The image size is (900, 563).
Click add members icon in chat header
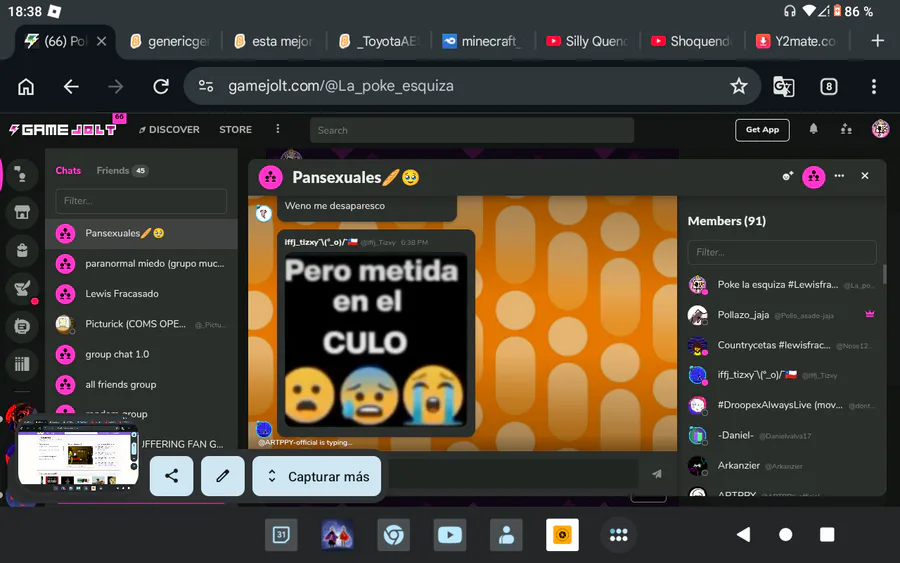[x=788, y=176]
